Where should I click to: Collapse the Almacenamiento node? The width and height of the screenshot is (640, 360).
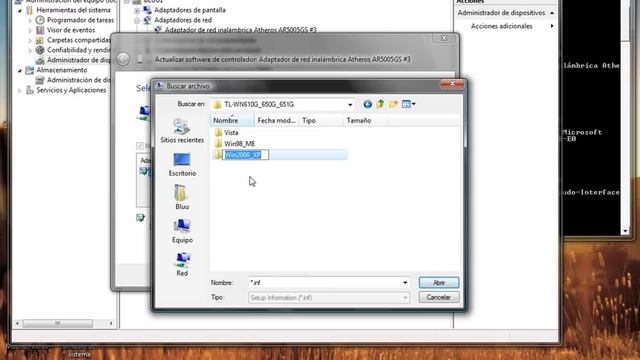point(20,70)
